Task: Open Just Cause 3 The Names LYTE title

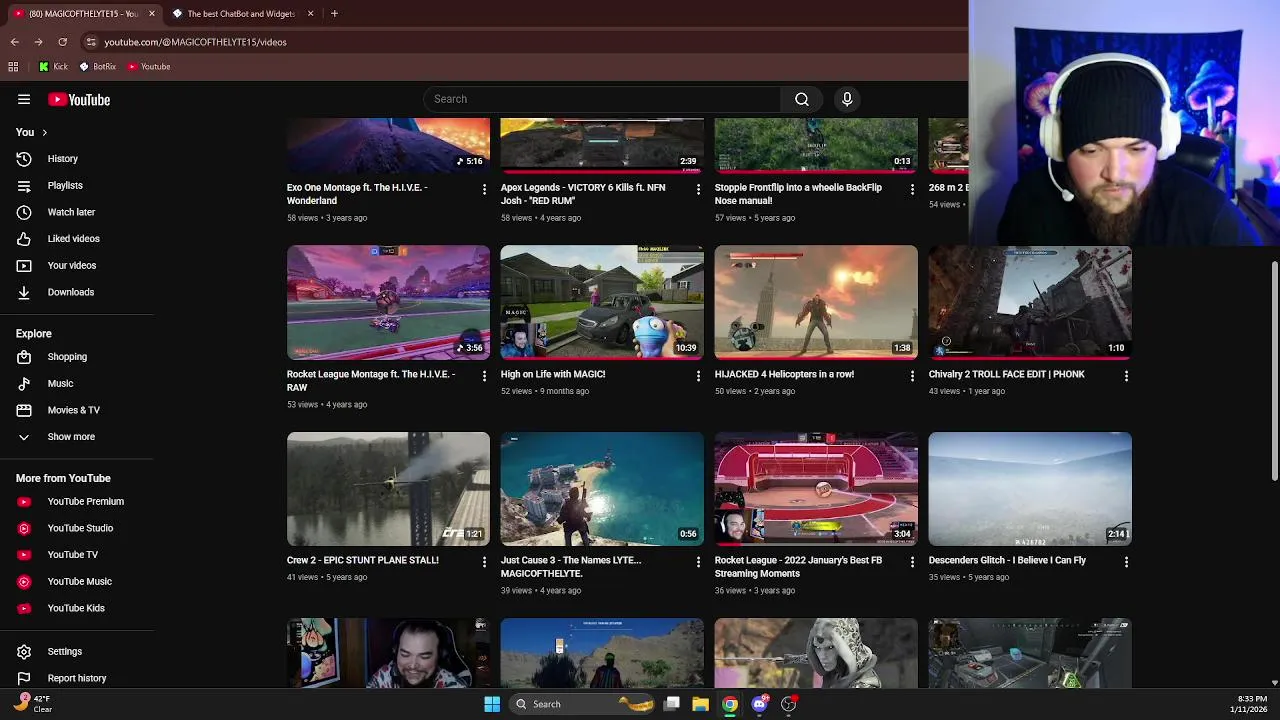Action: [571, 567]
